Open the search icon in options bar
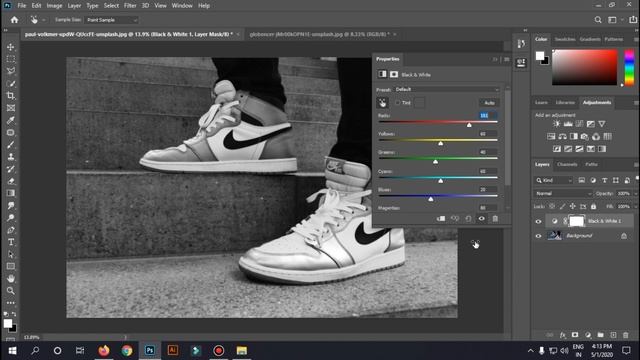The height and width of the screenshot is (360, 640). click(598, 20)
